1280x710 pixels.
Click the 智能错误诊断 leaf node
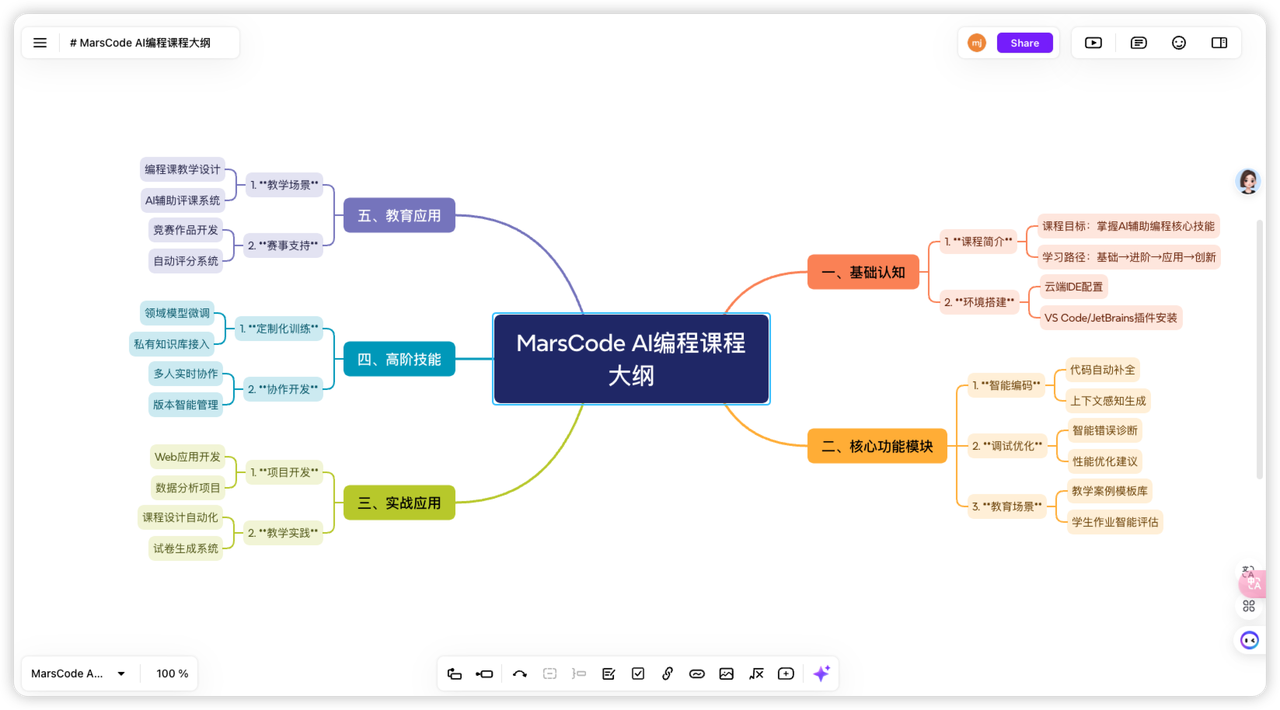click(x=1104, y=431)
